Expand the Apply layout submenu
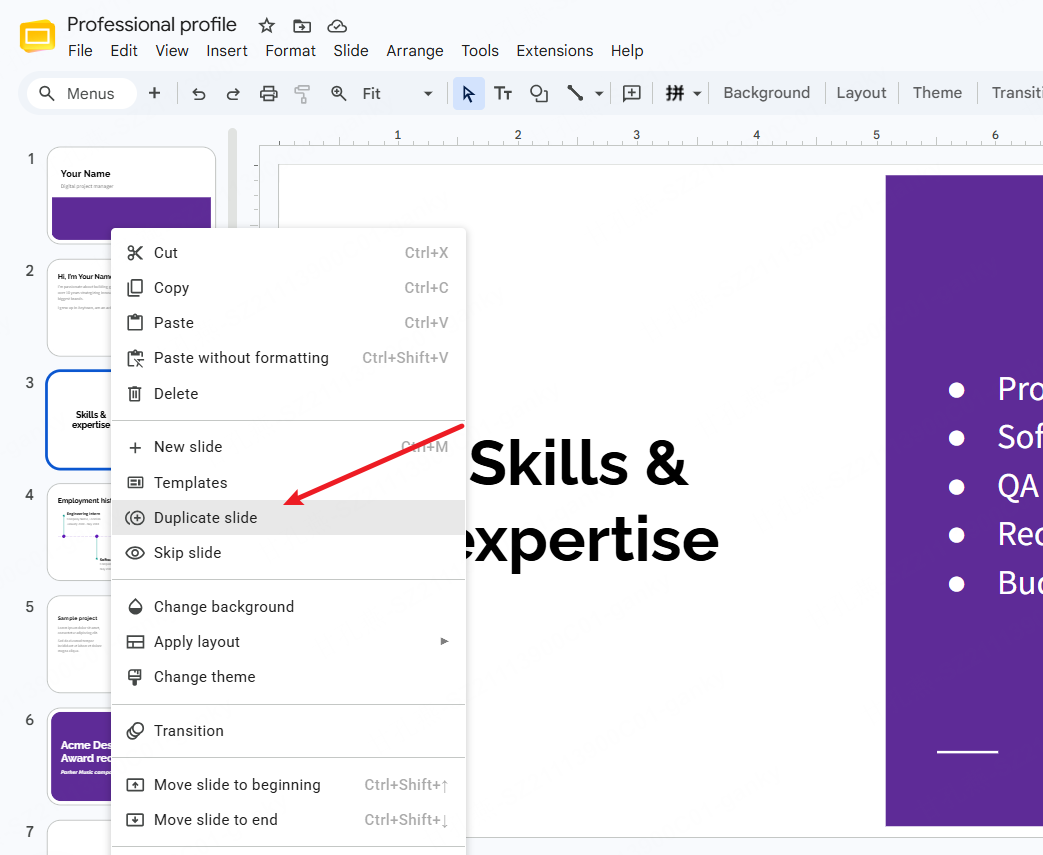 [289, 642]
